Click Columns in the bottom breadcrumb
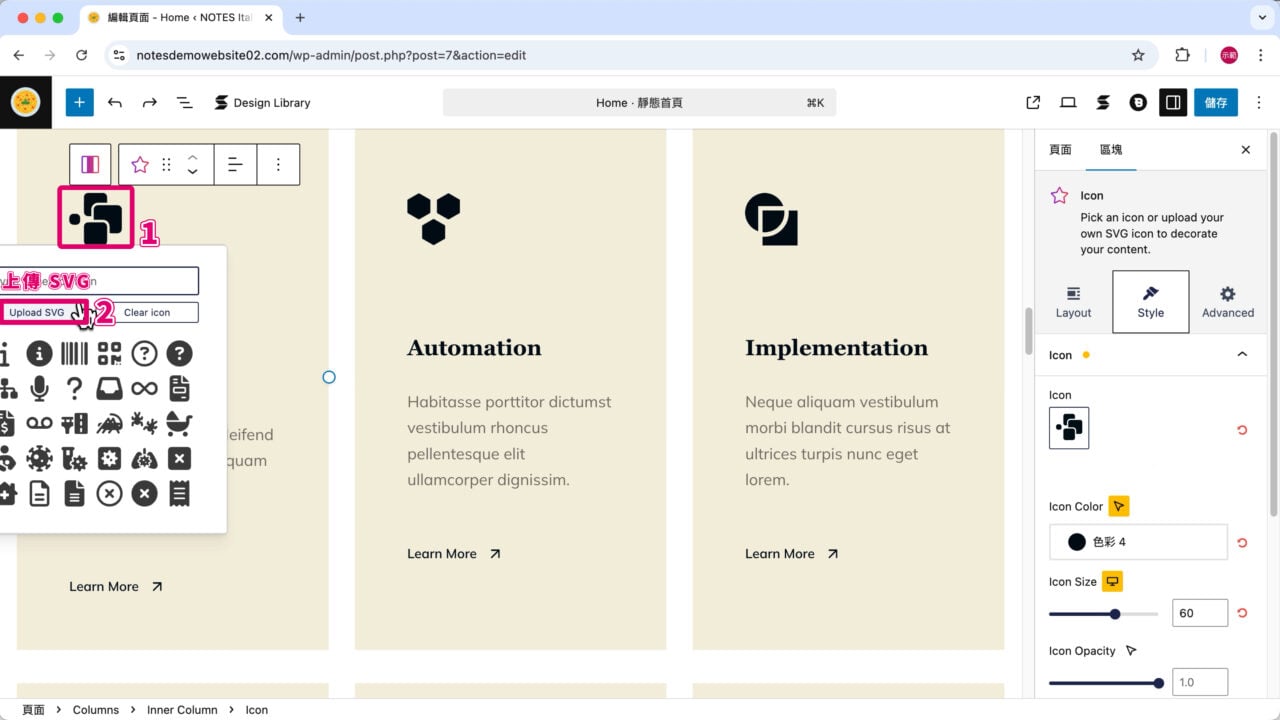Image resolution: width=1280 pixels, height=720 pixels. click(x=96, y=710)
